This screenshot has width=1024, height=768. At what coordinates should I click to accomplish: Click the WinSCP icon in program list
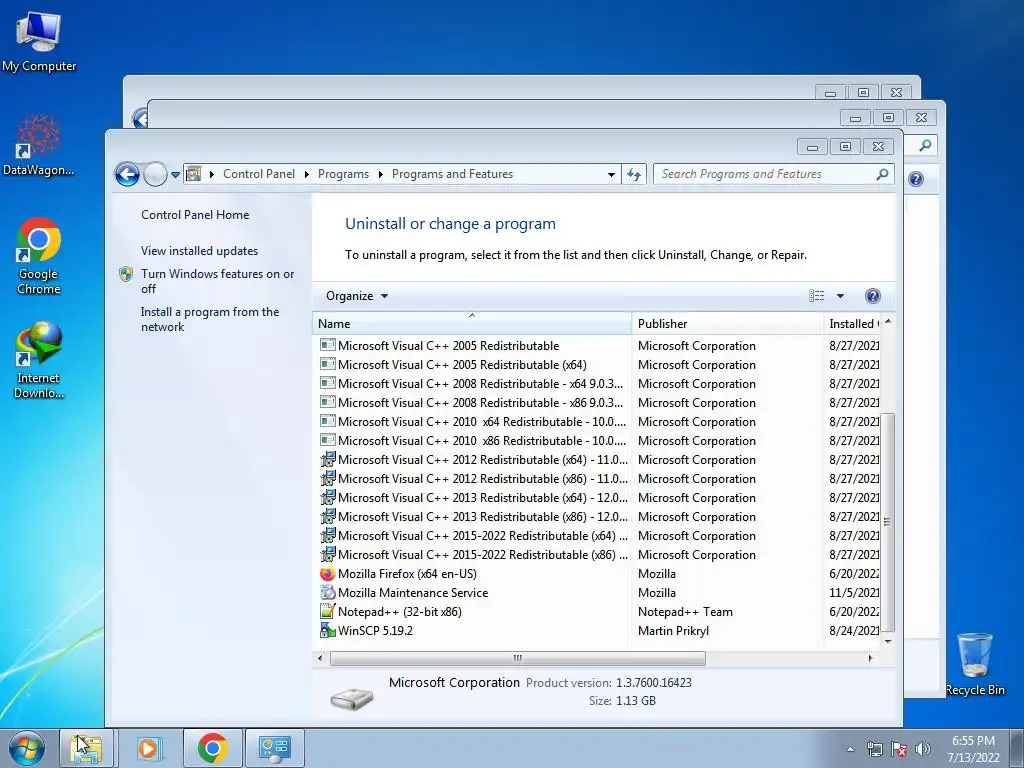pyautogui.click(x=327, y=630)
